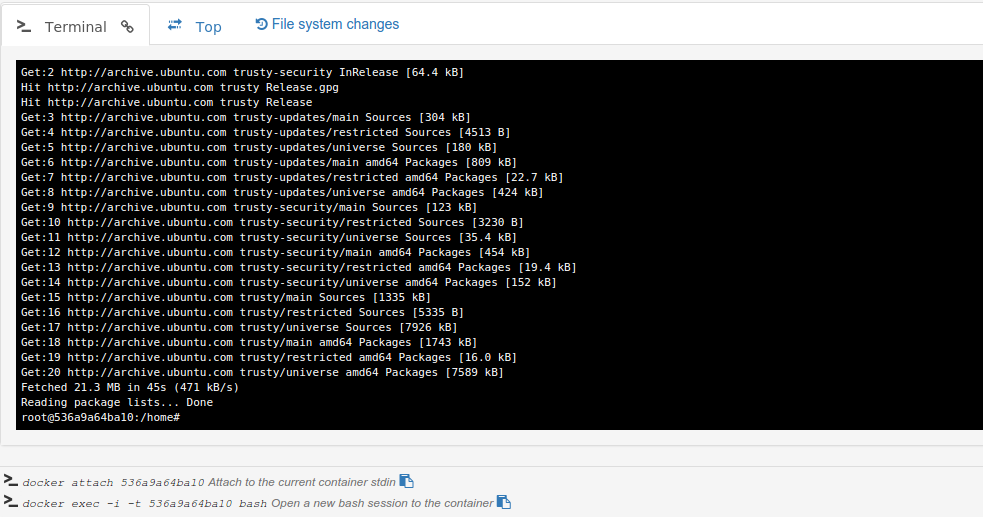Click the Get:20 trusty/universe amd64 Packages line
This screenshot has width=983, height=517.
[262, 372]
